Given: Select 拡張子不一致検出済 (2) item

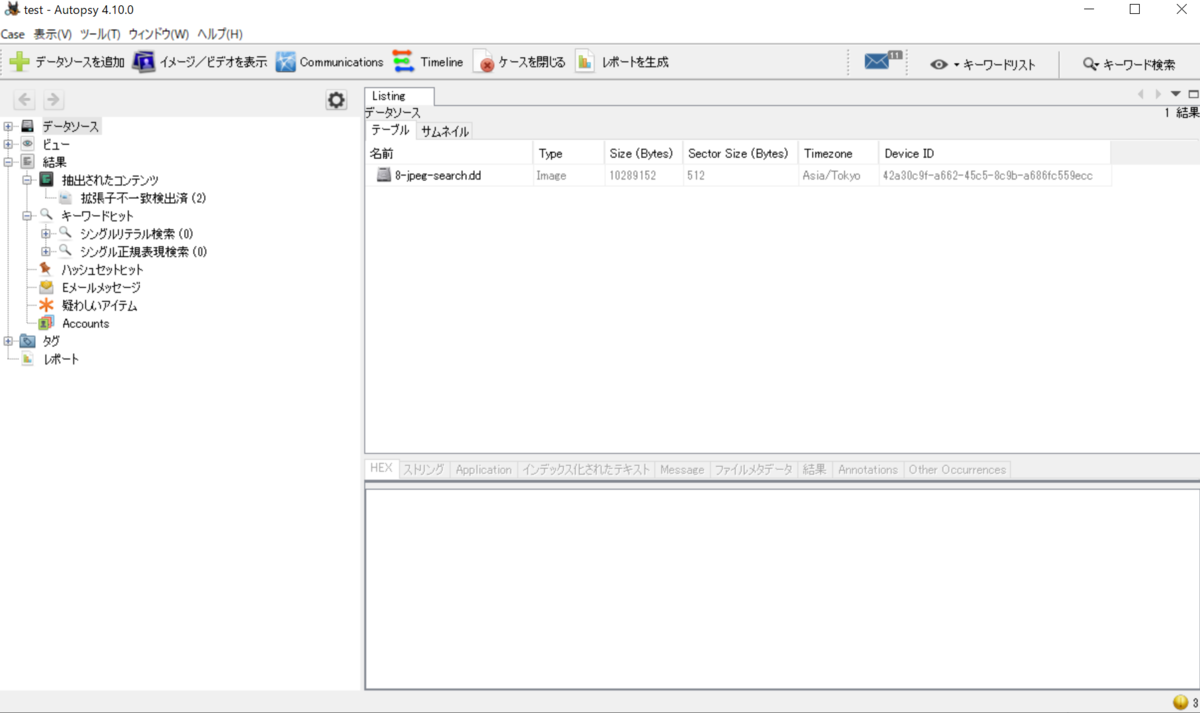Looking at the screenshot, I should (x=143, y=198).
